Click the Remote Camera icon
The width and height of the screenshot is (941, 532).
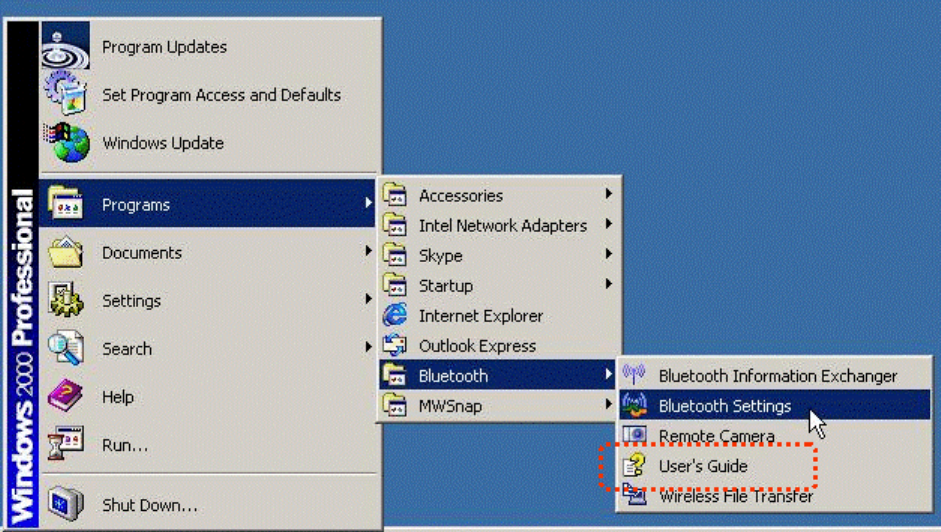coord(634,435)
